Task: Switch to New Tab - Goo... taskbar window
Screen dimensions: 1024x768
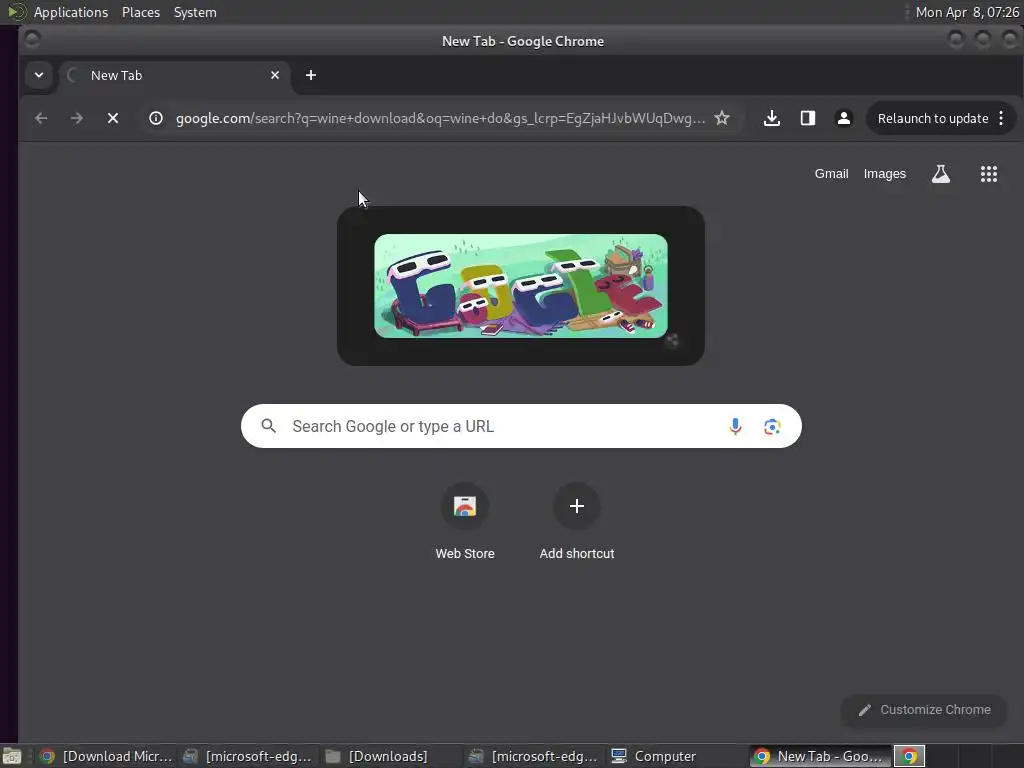Action: click(x=820, y=756)
